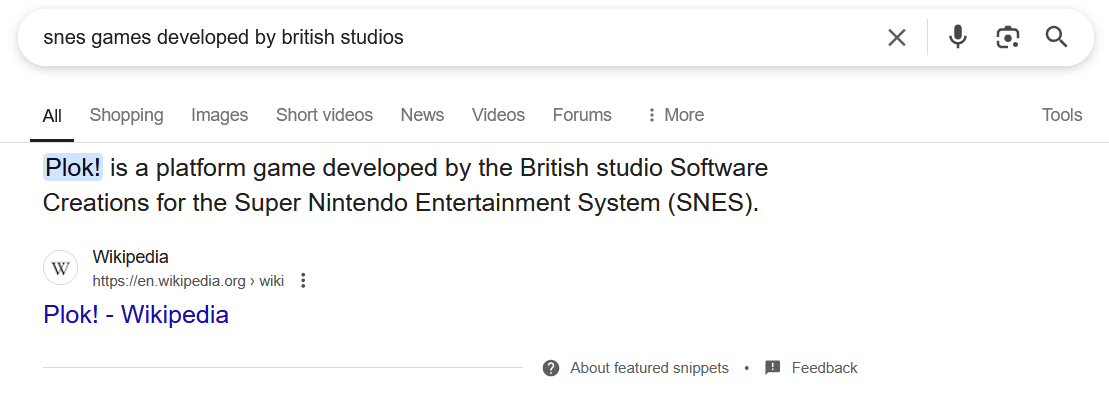Open the Tools options

1062,115
